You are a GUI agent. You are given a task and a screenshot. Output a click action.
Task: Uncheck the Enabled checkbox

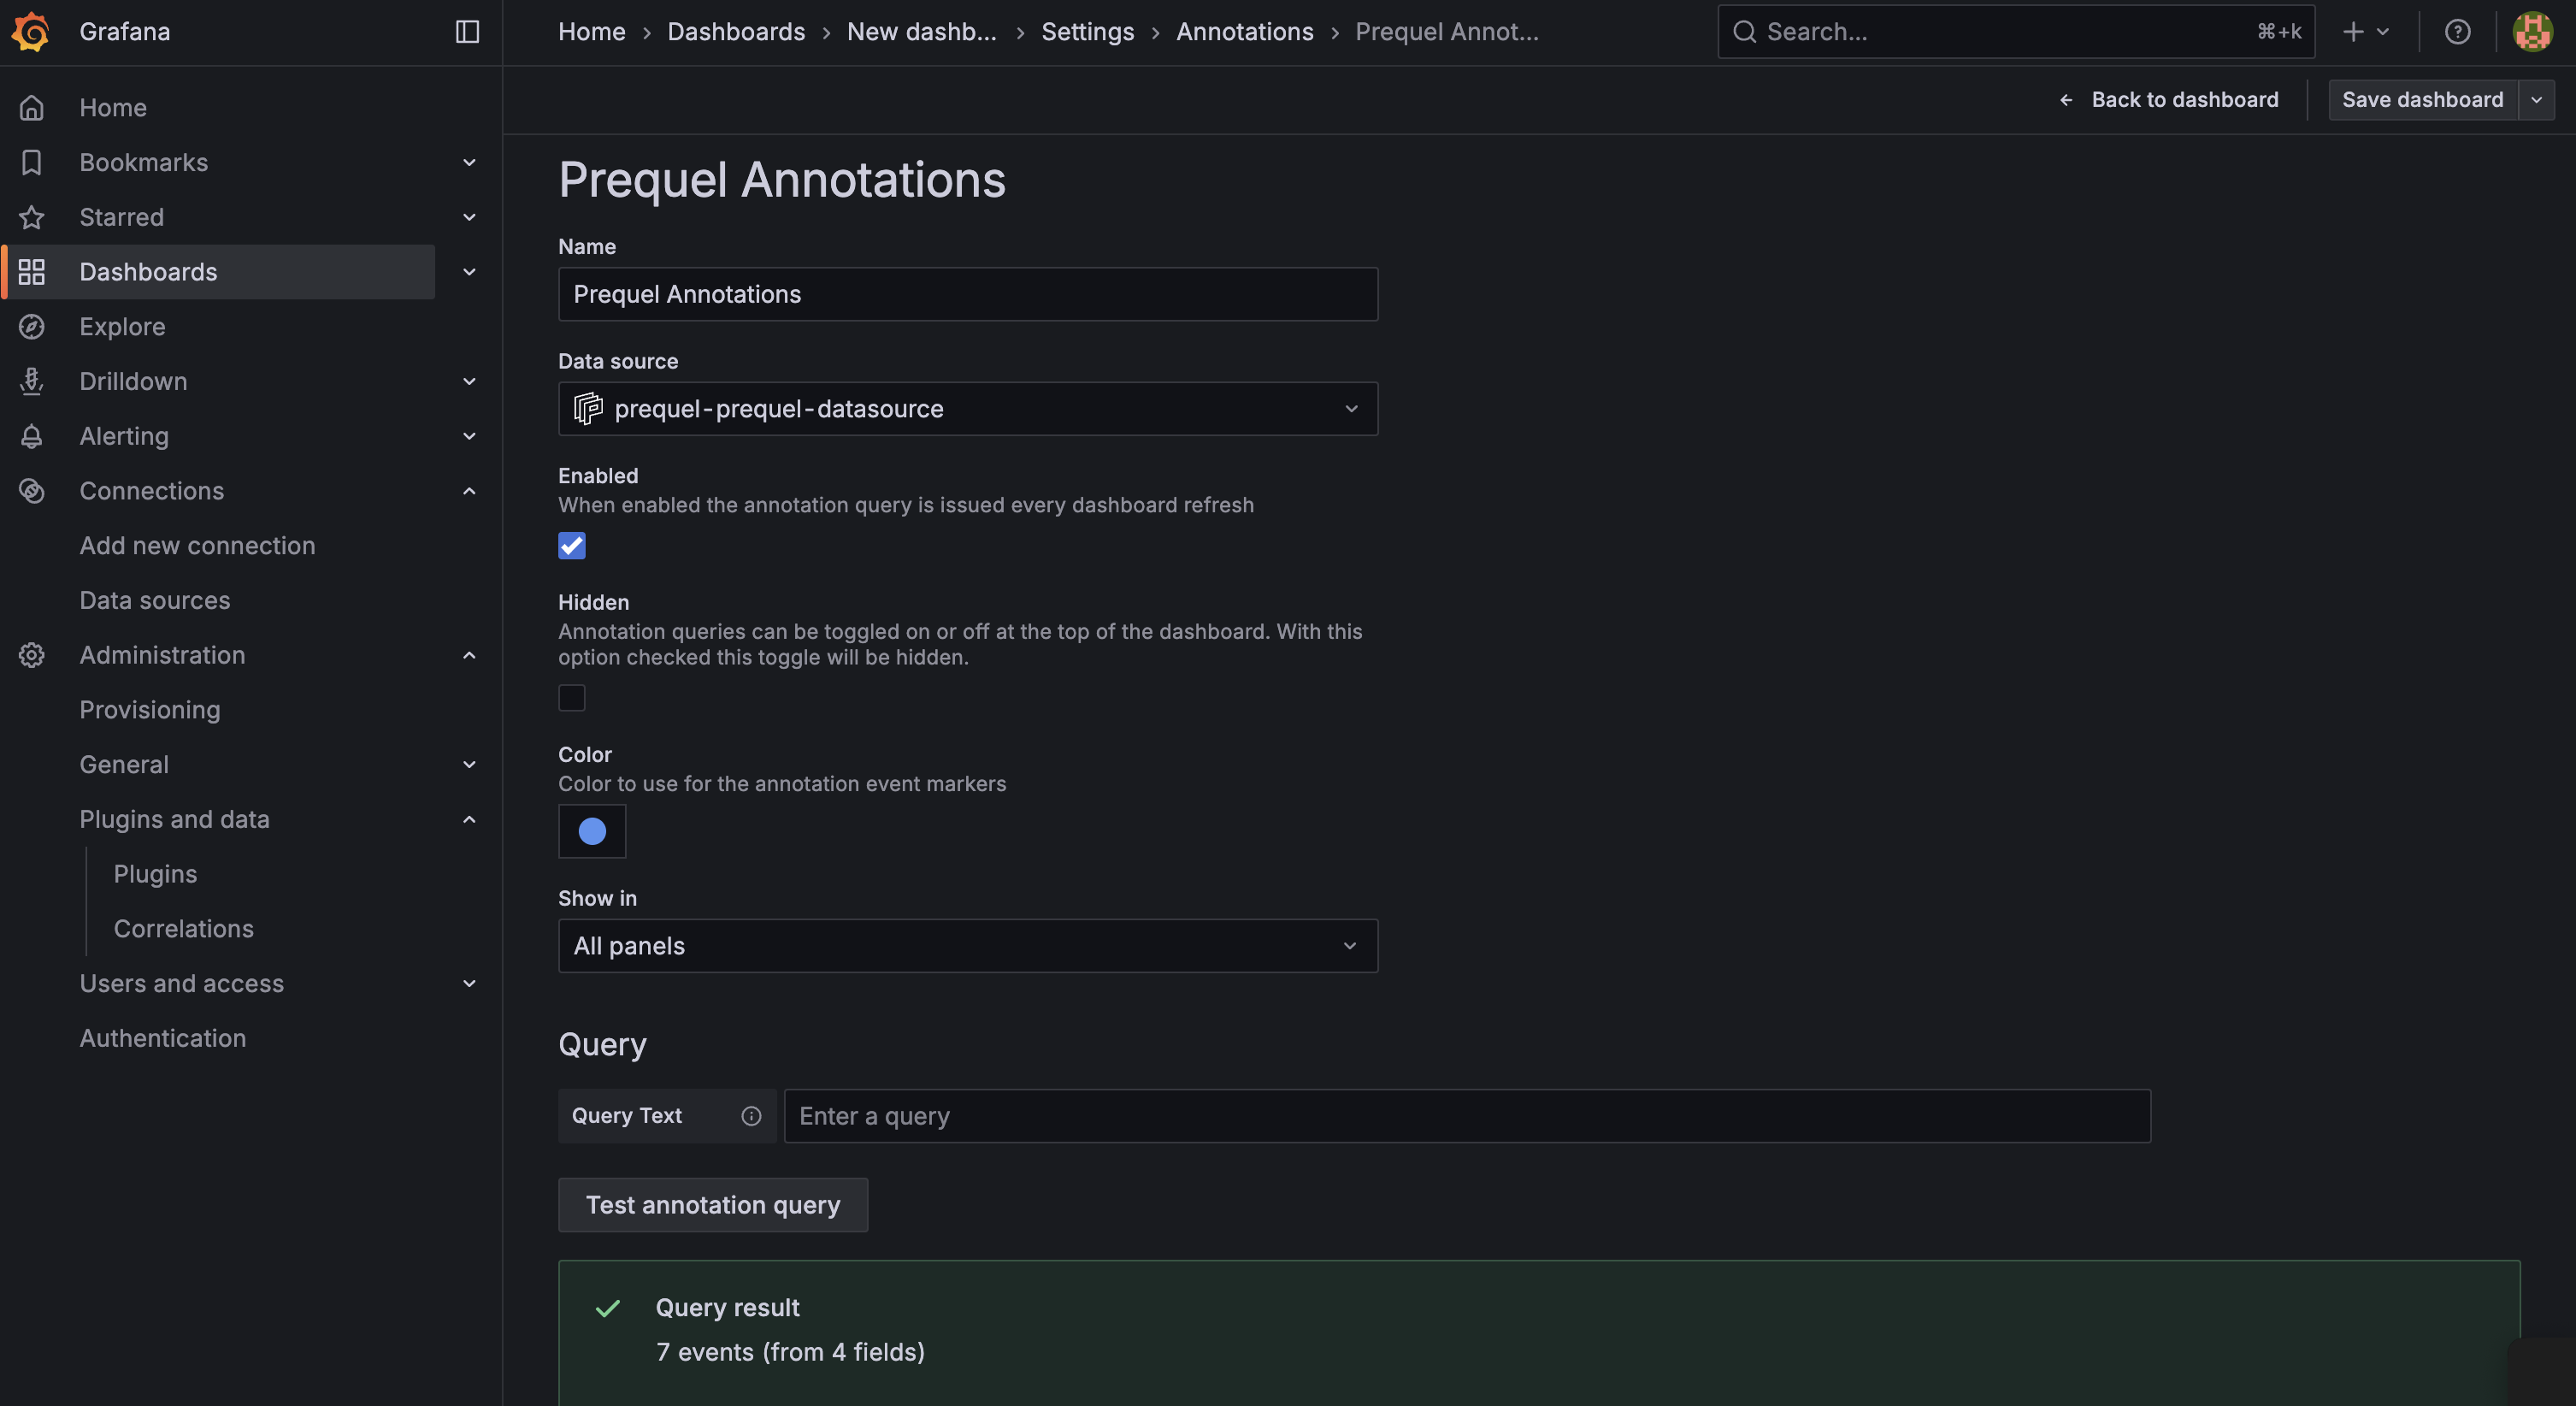point(572,545)
